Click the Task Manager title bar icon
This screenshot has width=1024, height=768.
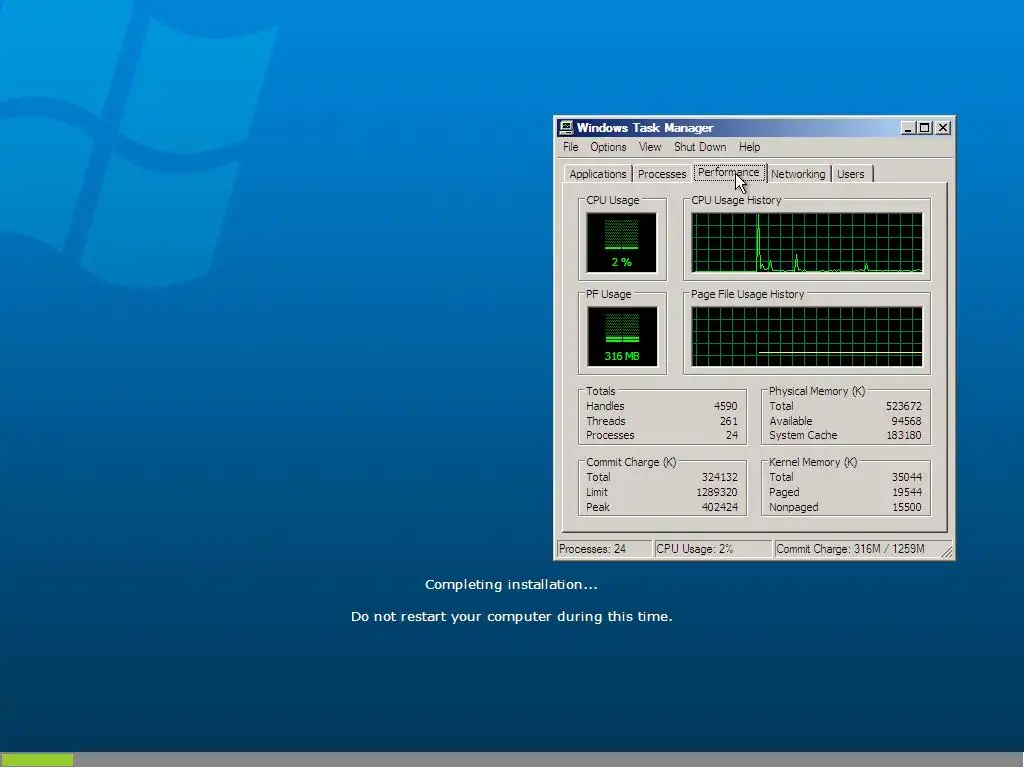click(566, 127)
